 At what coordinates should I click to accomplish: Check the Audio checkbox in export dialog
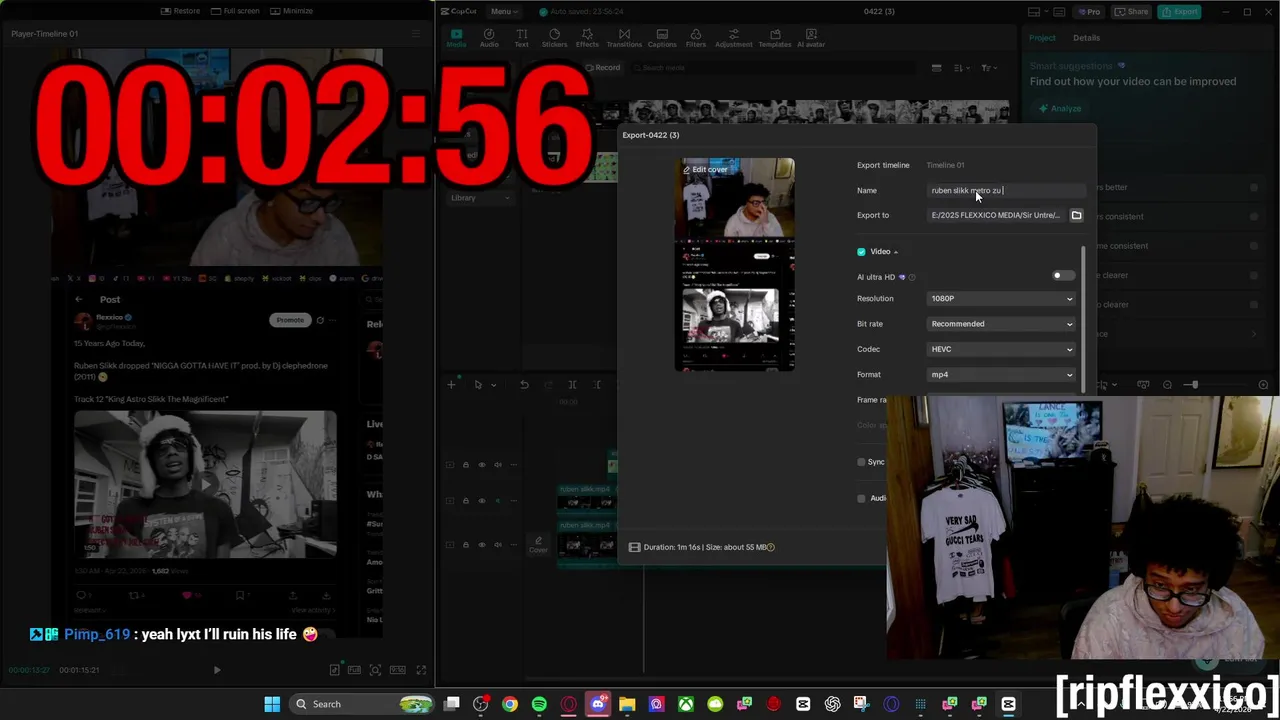tap(861, 498)
